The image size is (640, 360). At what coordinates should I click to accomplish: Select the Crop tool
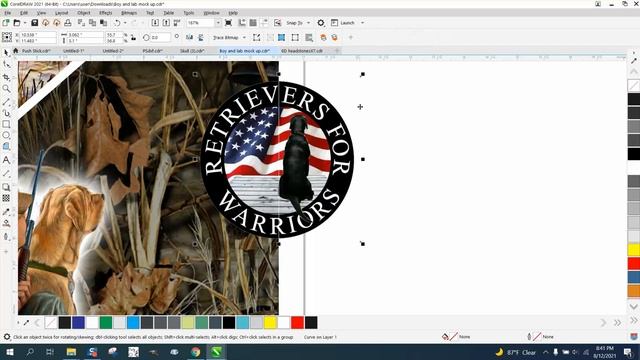click(x=6, y=77)
